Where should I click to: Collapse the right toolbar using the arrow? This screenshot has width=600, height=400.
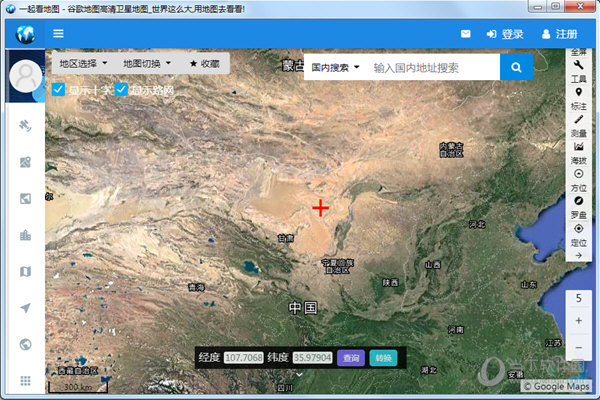click(x=579, y=255)
